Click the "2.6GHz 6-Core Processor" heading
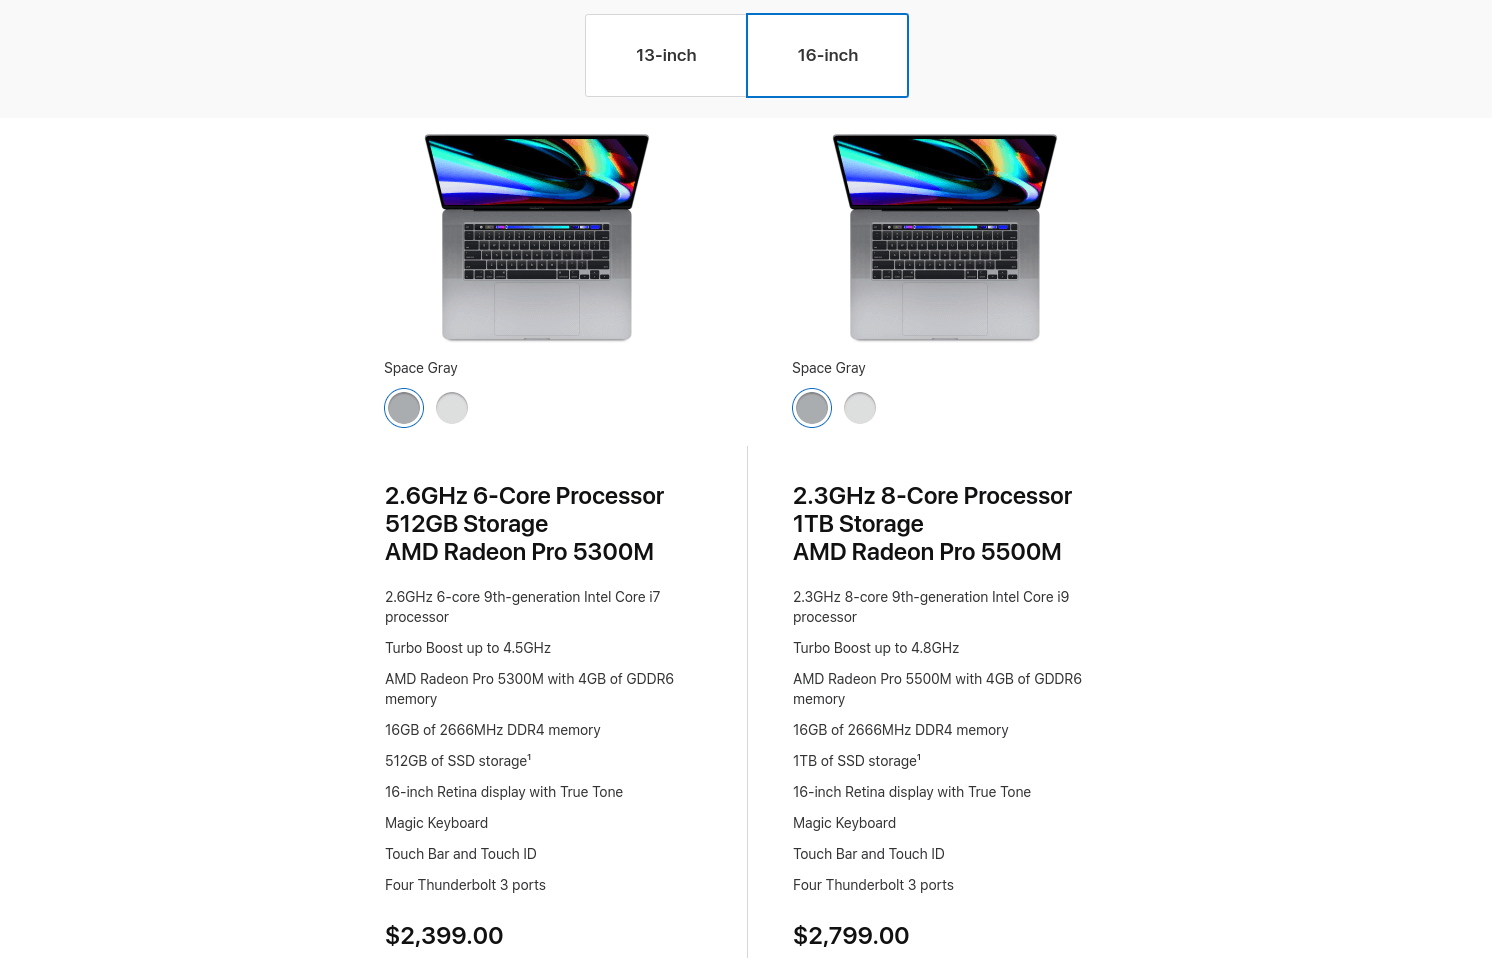Screen dimensions: 1492x958 tap(524, 496)
